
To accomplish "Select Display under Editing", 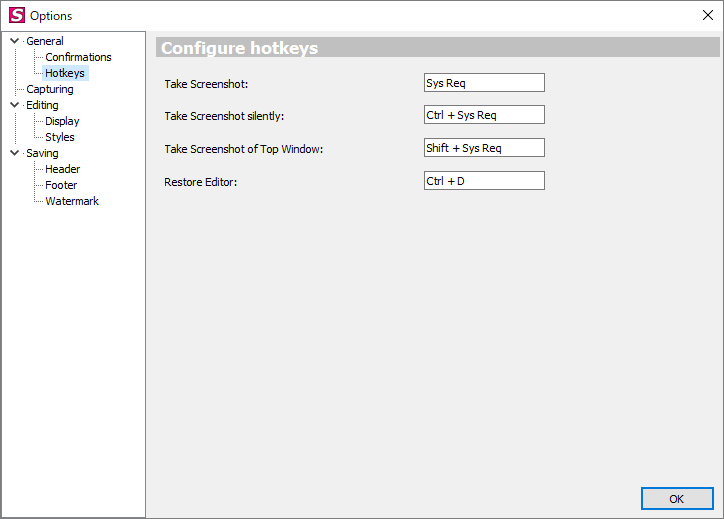I will click(62, 121).
